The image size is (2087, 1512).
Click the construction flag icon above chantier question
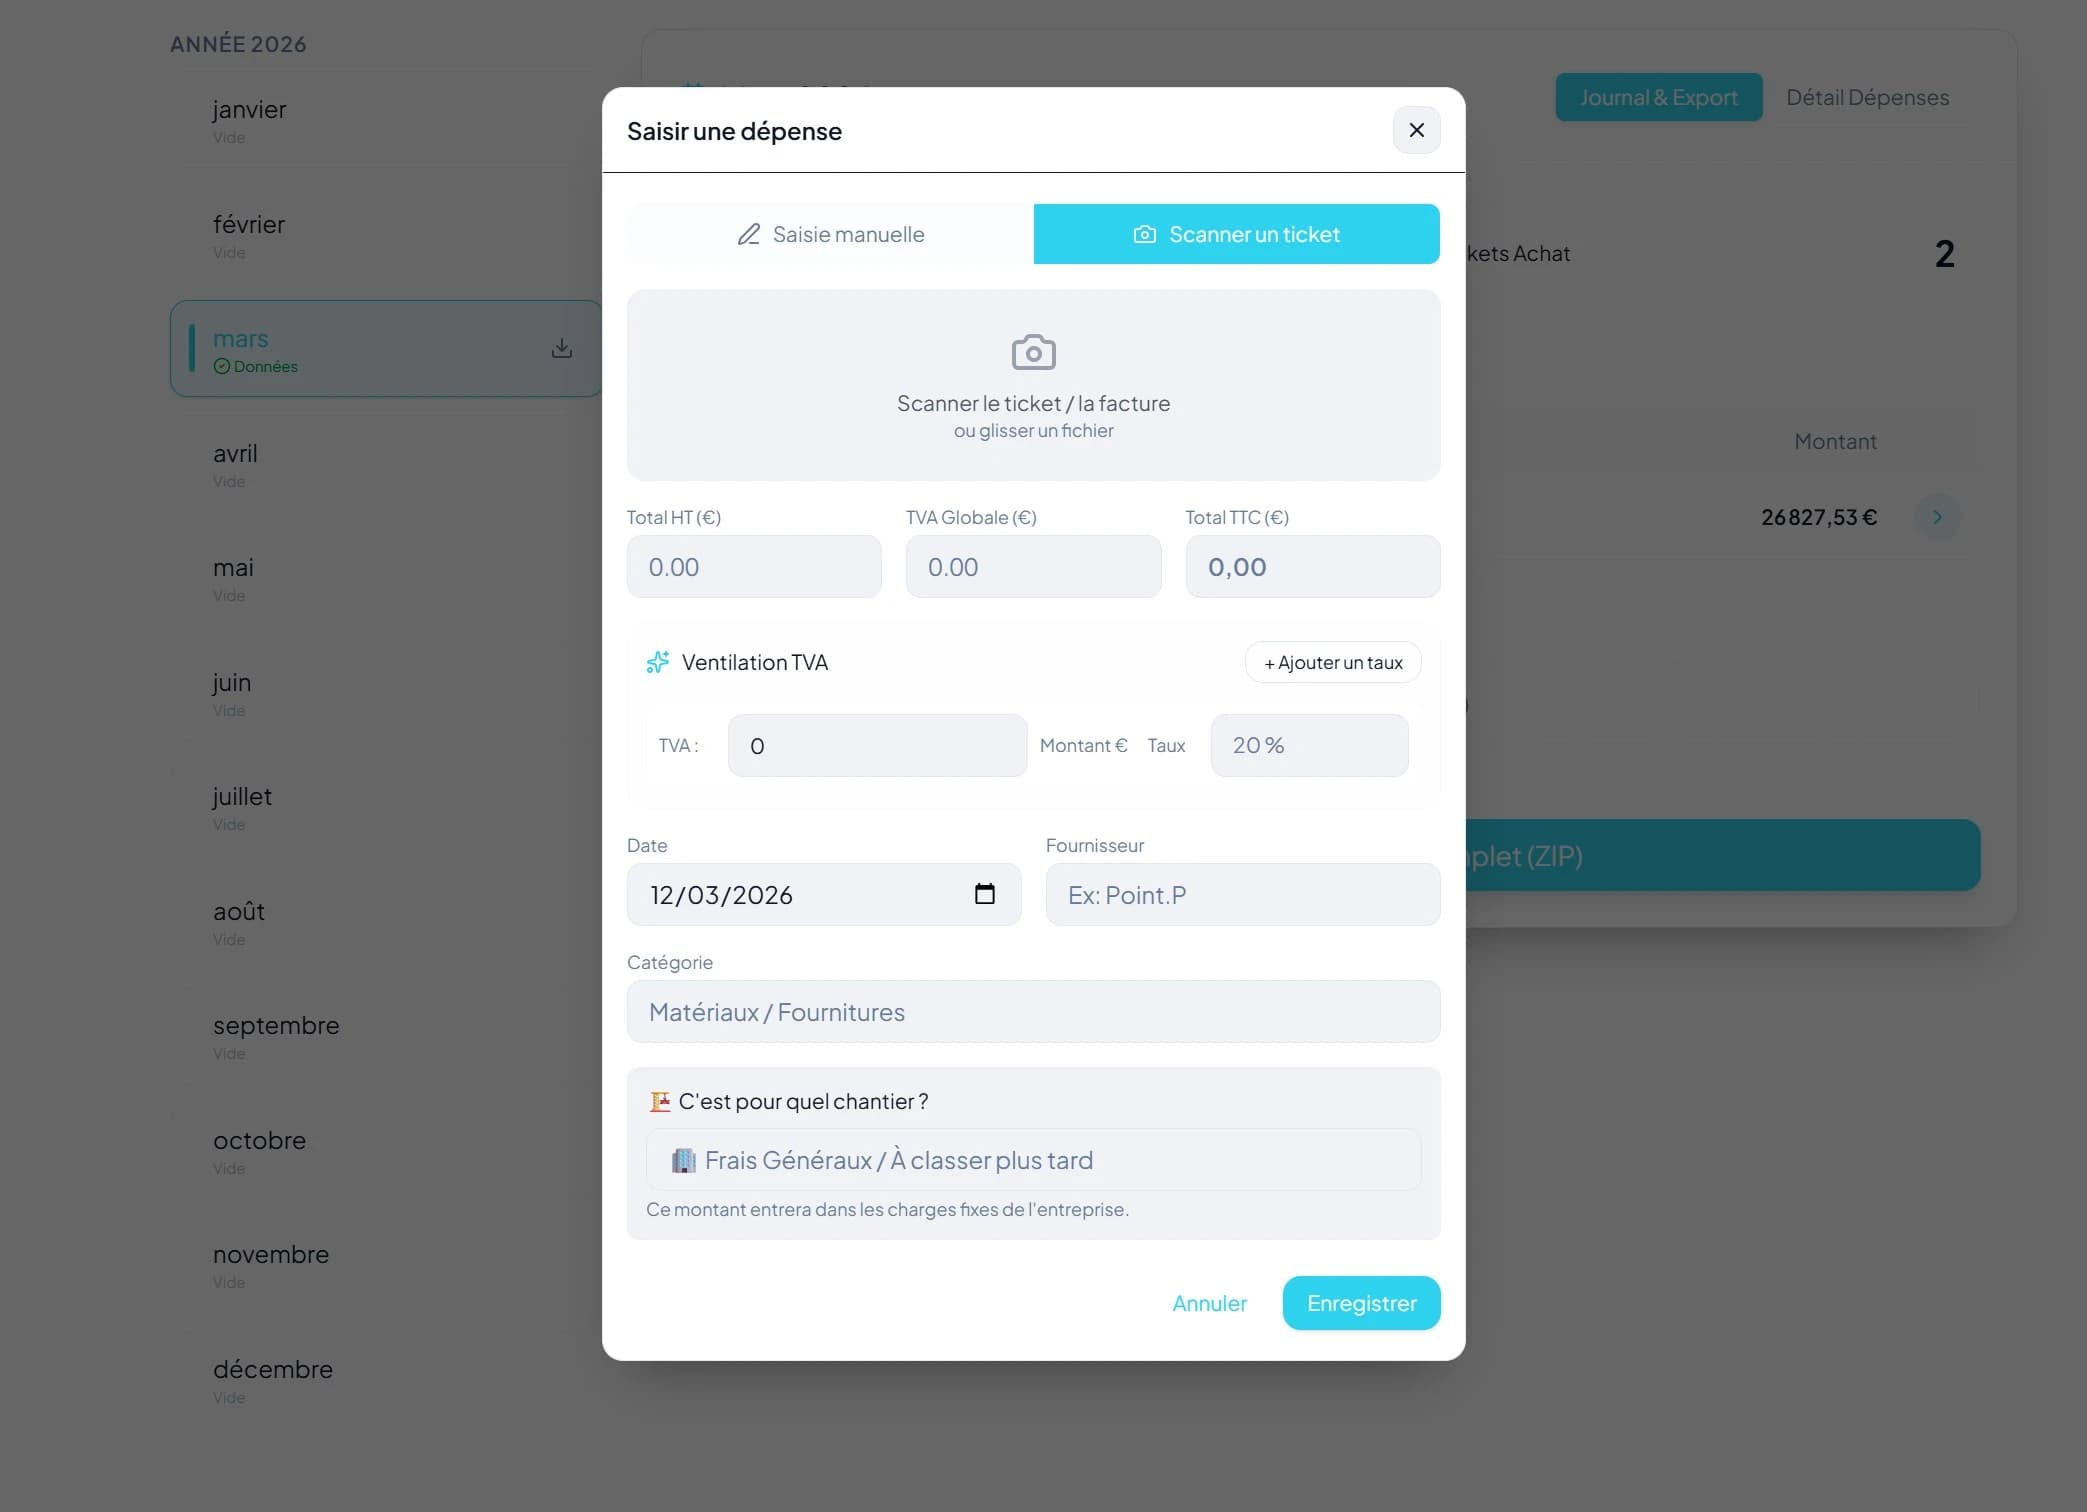[660, 1100]
